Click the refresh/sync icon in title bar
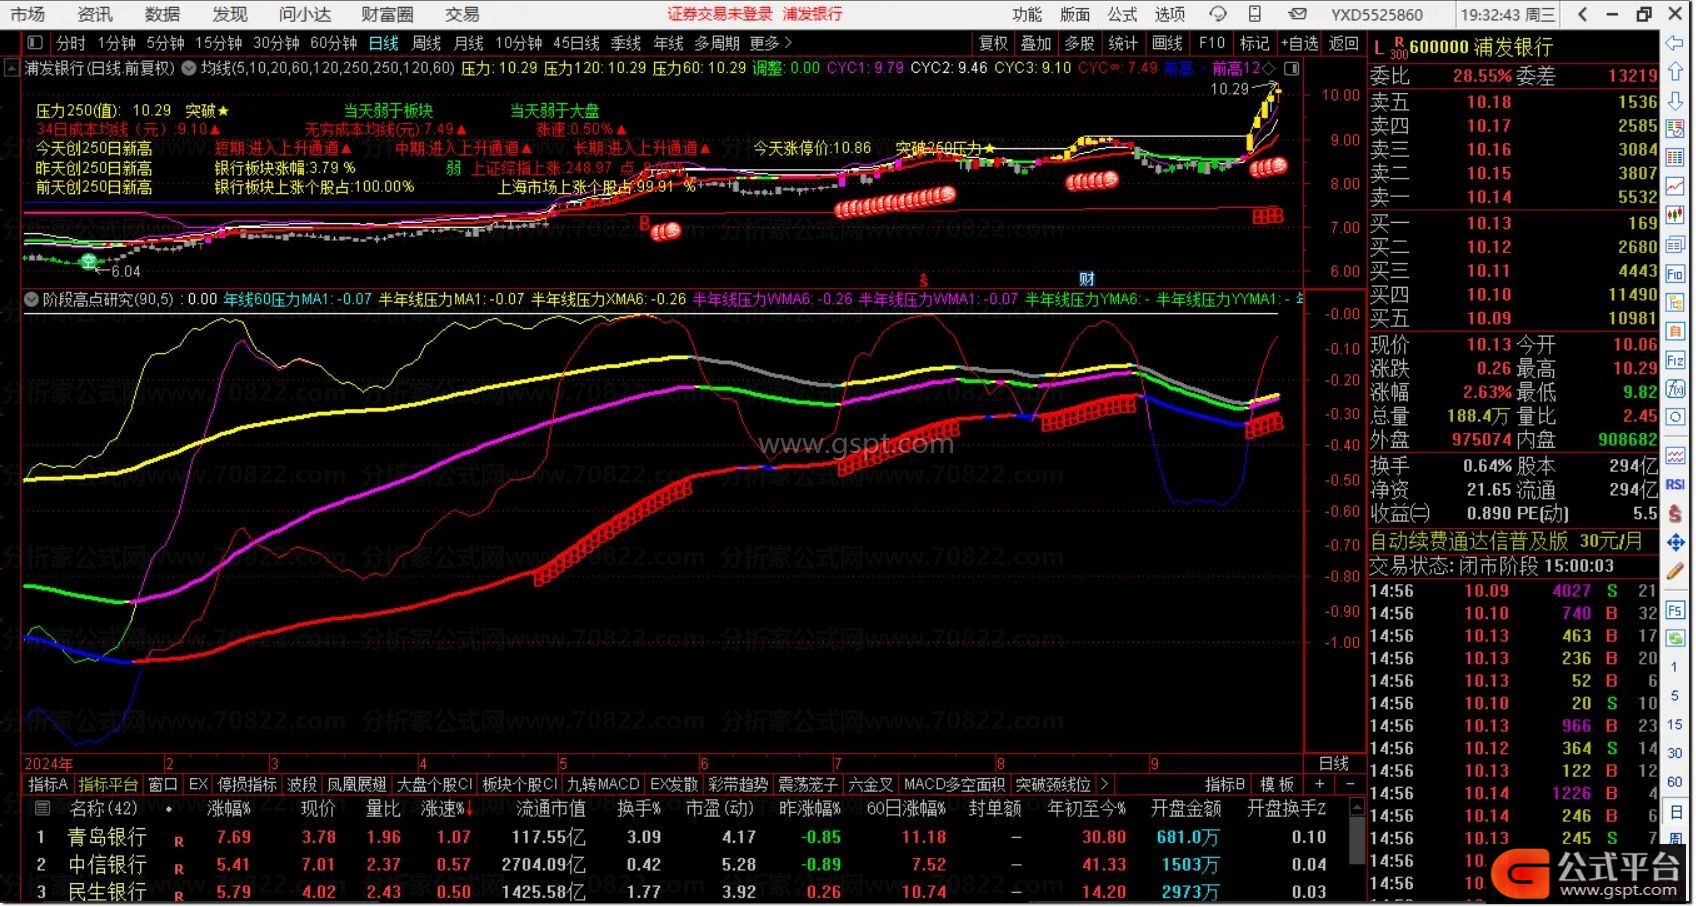1696x907 pixels. click(1218, 14)
